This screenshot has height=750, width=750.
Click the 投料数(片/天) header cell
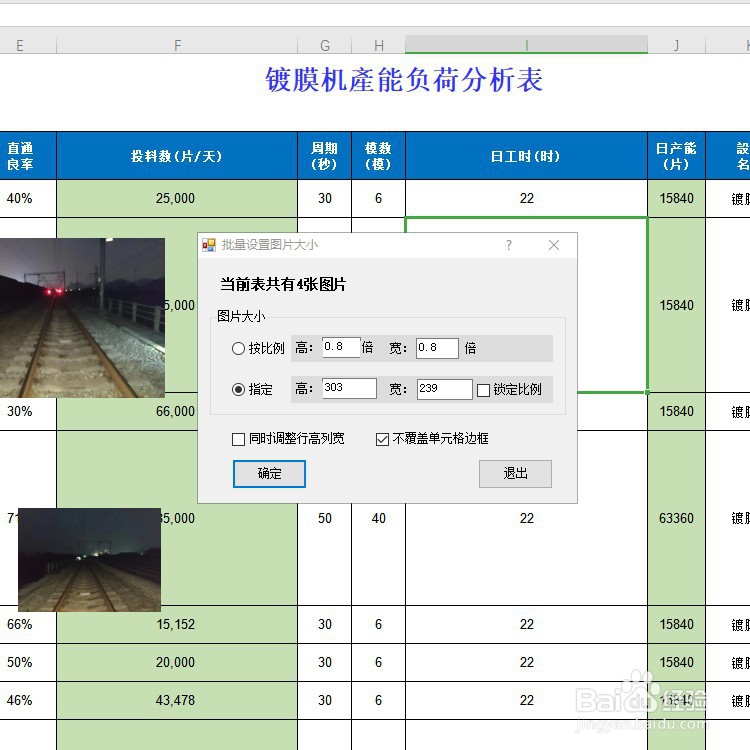(177, 156)
